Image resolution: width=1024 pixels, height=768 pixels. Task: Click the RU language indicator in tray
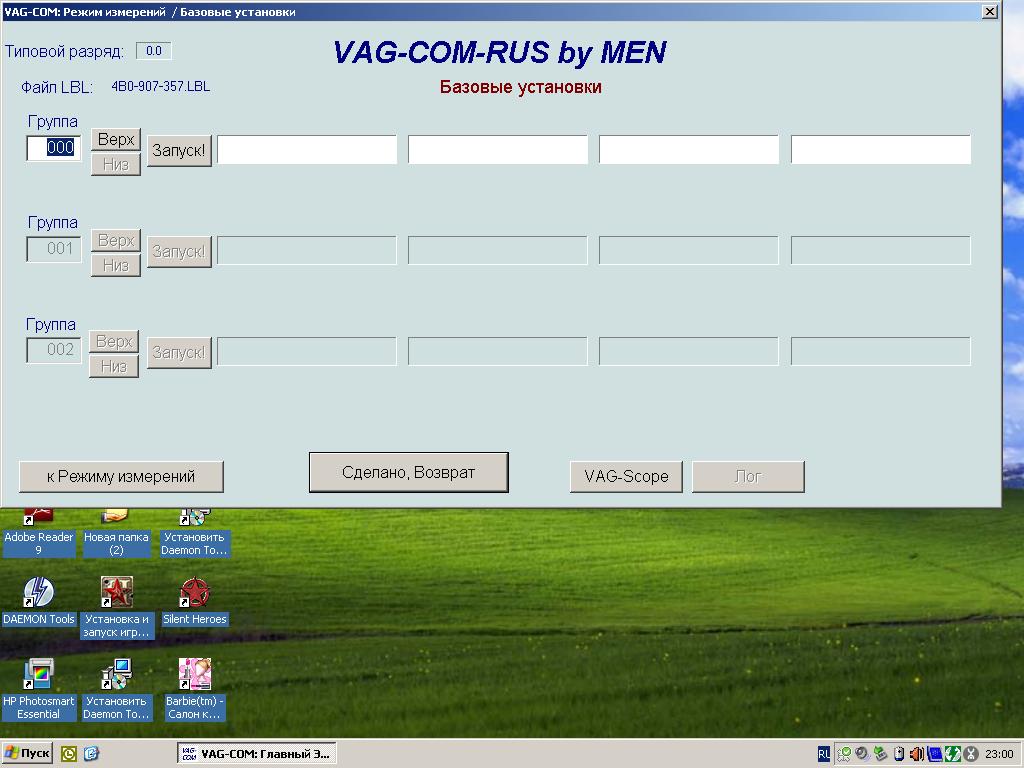[823, 754]
